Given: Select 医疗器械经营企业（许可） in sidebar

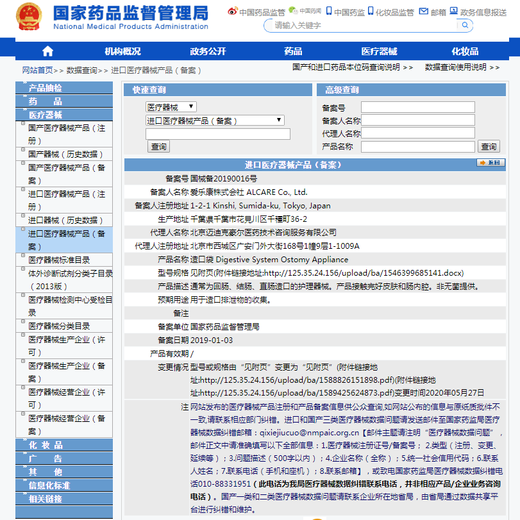Looking at the screenshot, I should [66, 398].
